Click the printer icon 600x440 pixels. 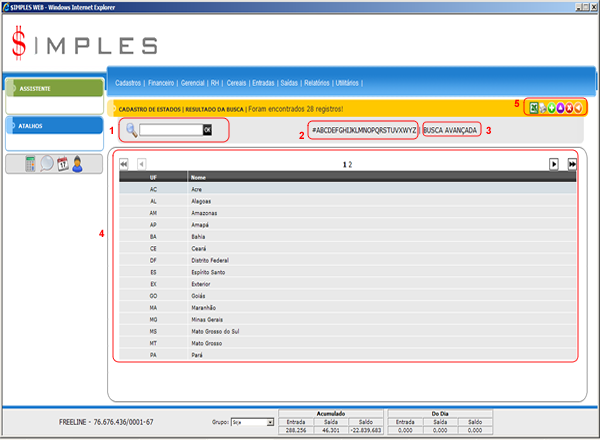[543, 107]
